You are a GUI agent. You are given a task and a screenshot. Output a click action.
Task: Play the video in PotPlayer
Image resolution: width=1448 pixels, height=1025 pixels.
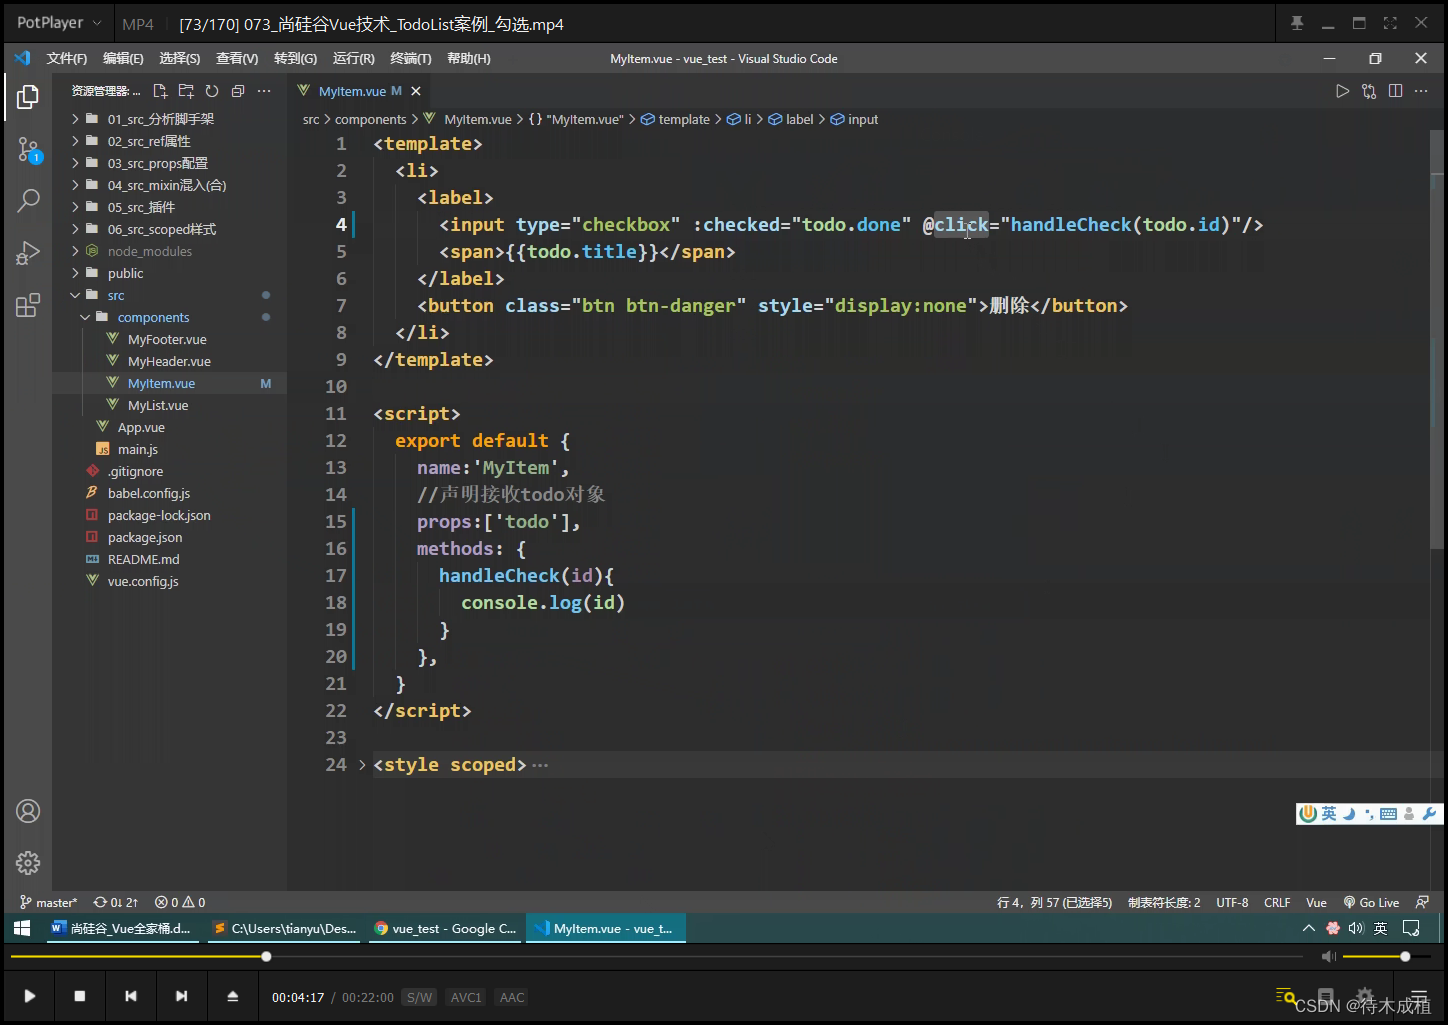(30, 996)
